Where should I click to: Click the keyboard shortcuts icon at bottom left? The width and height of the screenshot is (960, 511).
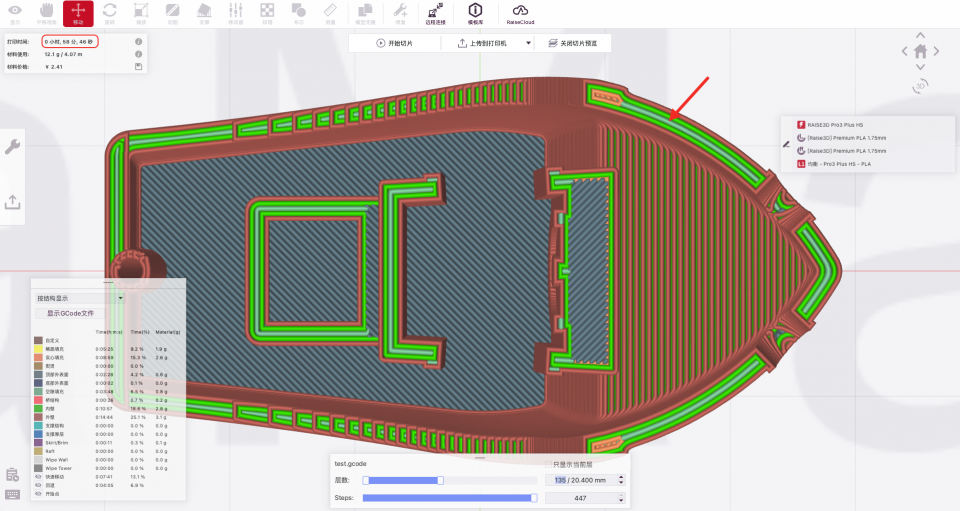point(12,494)
